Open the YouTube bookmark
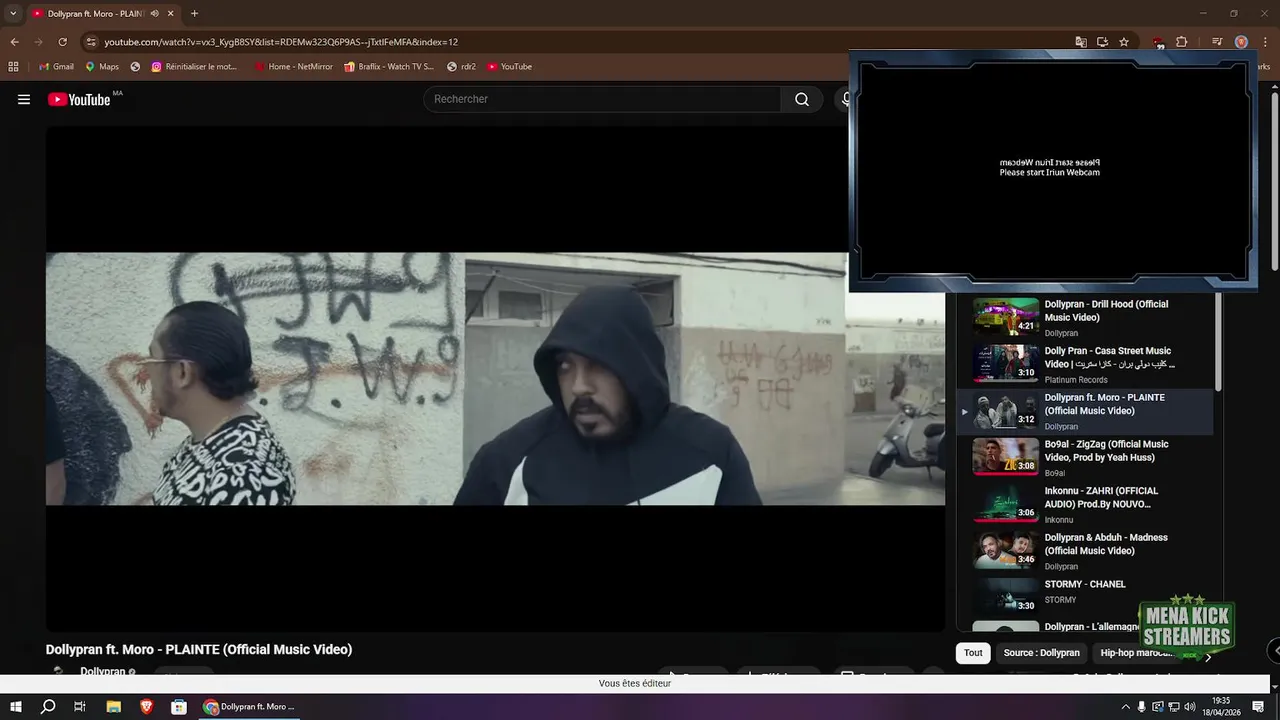1280x720 pixels. (x=510, y=67)
